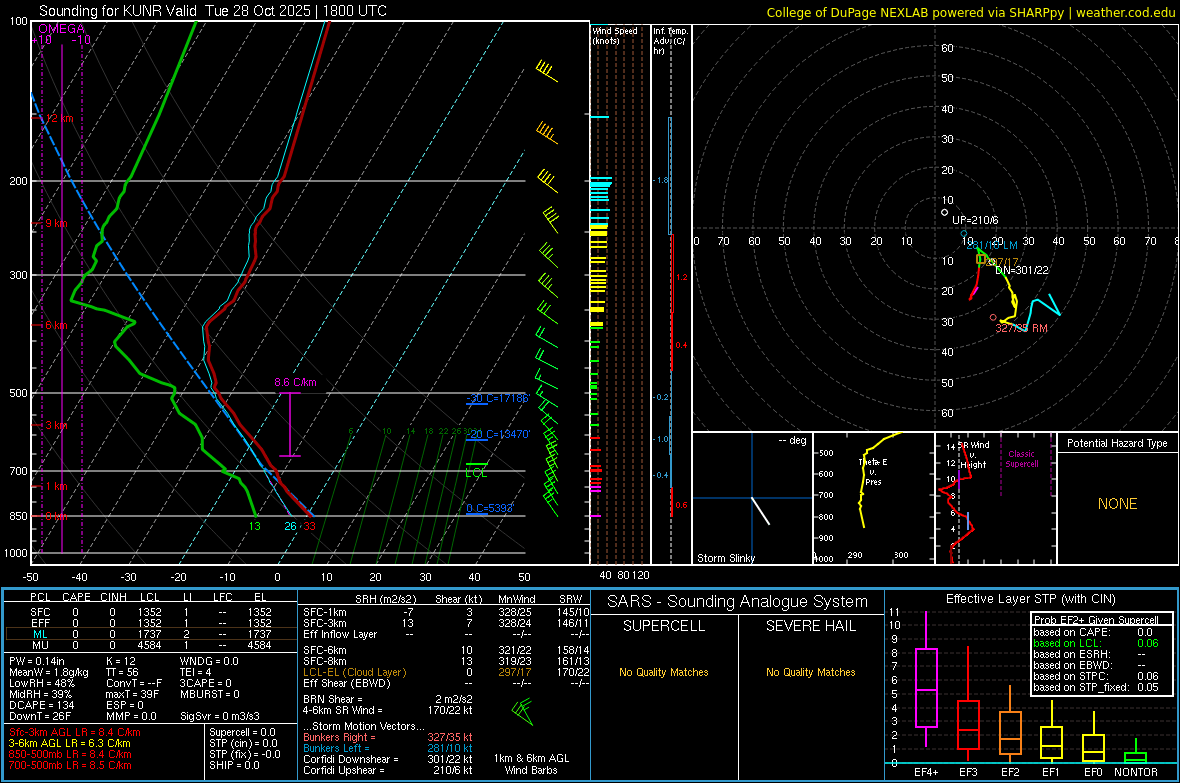Click Corfidi Downshear = 301/22 kt
Image resolution: width=1180 pixels, height=783 pixels.
tap(388, 759)
